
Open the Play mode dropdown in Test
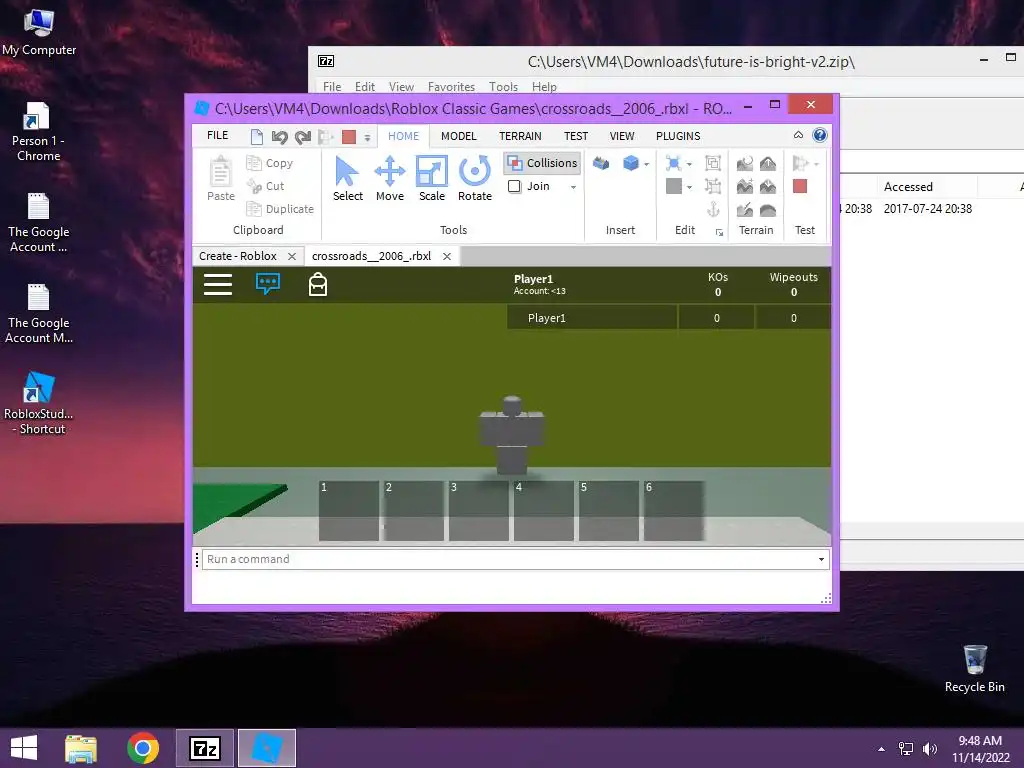816,164
